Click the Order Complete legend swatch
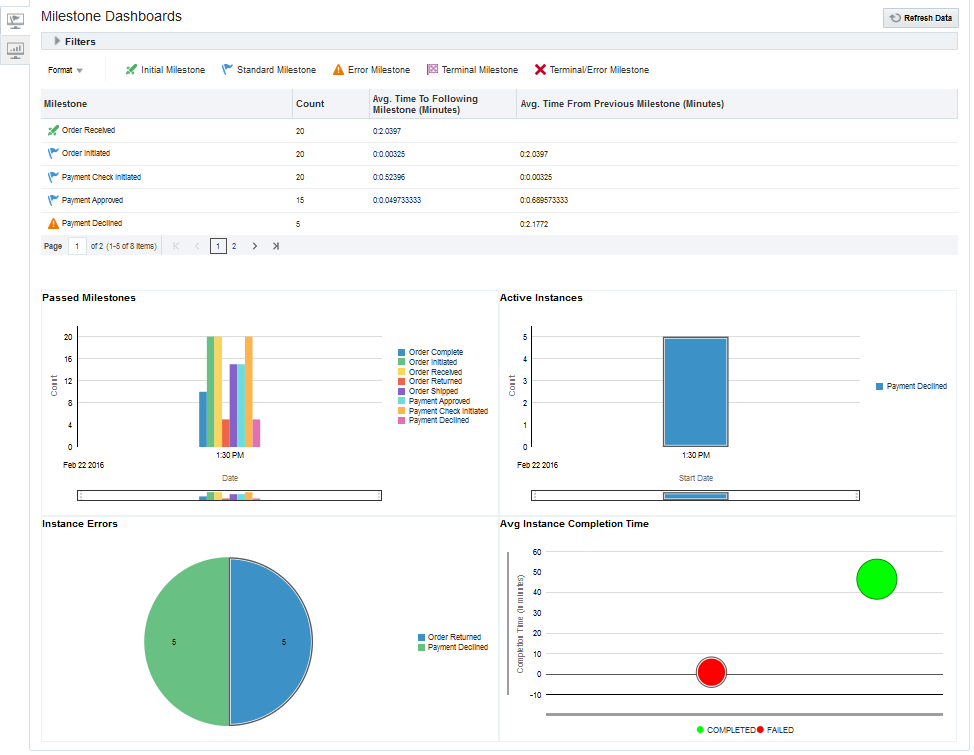This screenshot has width=974, height=755. coord(402,352)
